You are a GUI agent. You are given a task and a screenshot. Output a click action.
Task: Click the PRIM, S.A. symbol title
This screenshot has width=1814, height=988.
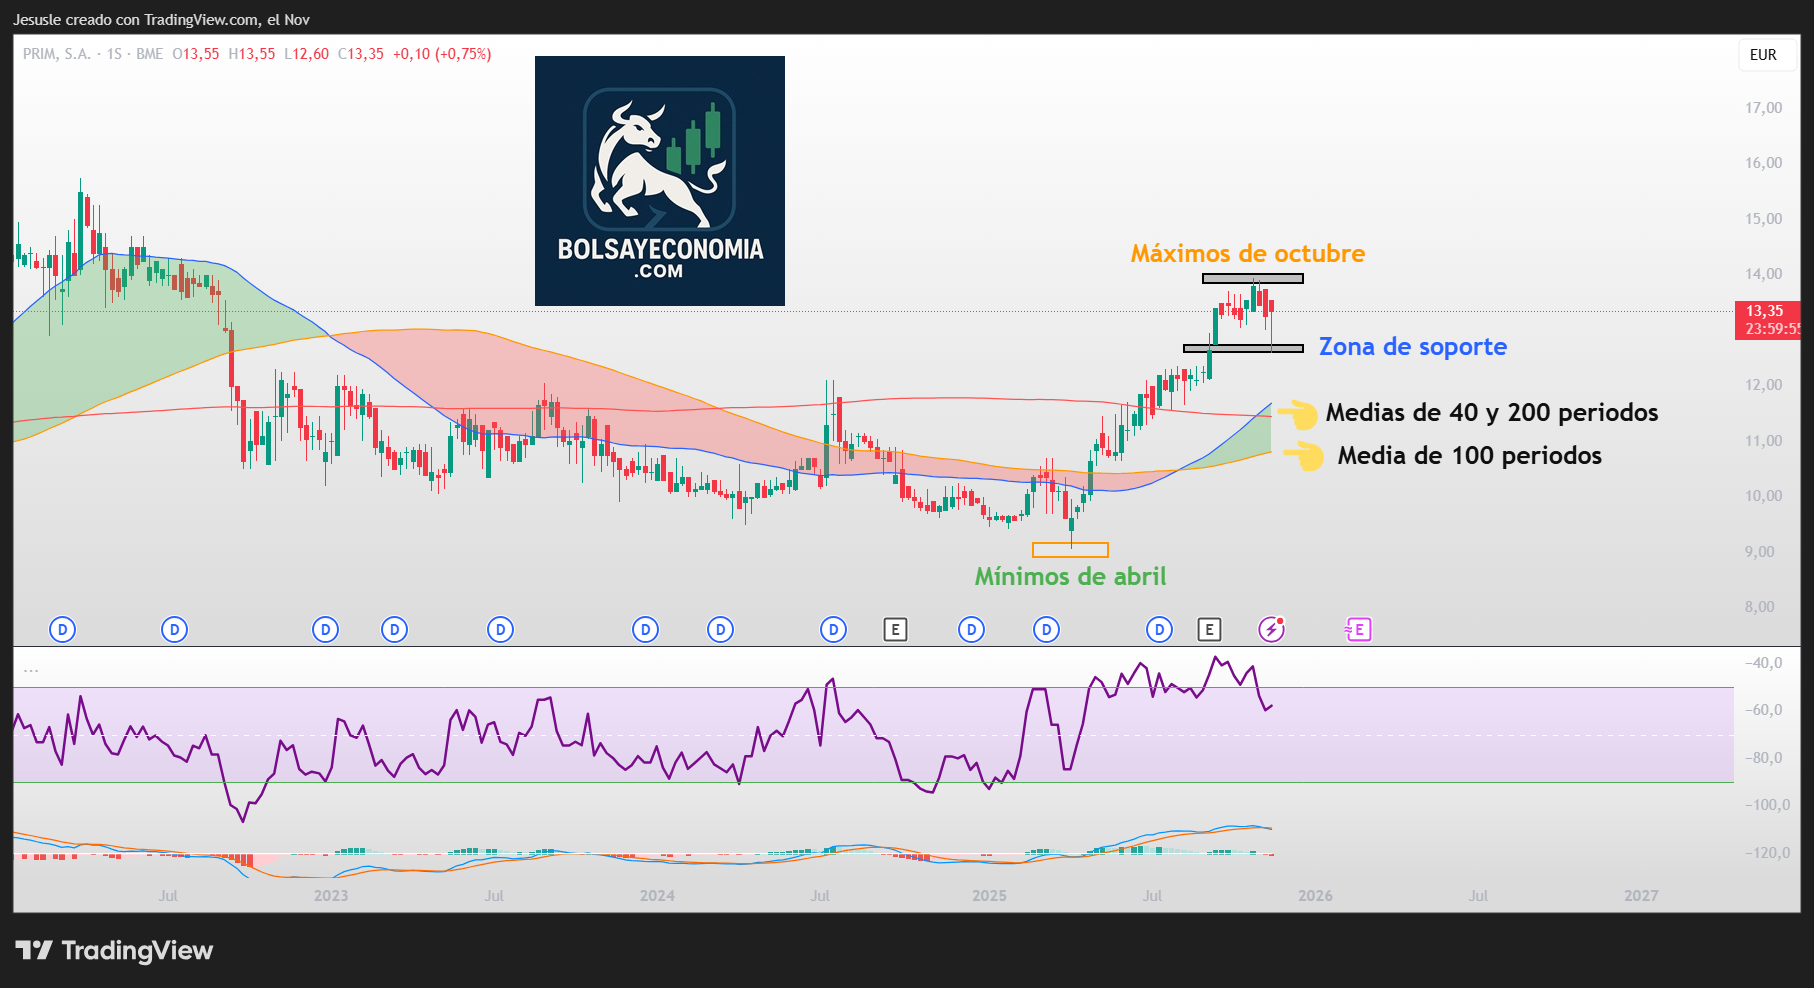click(56, 54)
